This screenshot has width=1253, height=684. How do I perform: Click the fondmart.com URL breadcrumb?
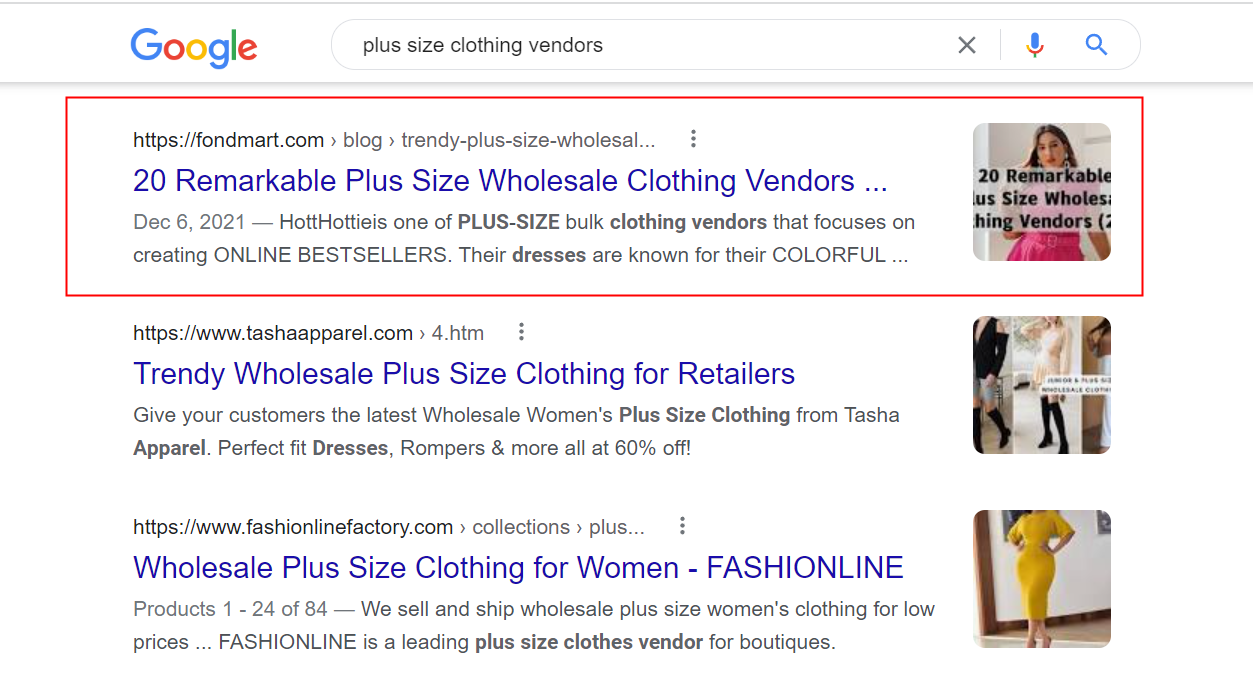point(394,140)
